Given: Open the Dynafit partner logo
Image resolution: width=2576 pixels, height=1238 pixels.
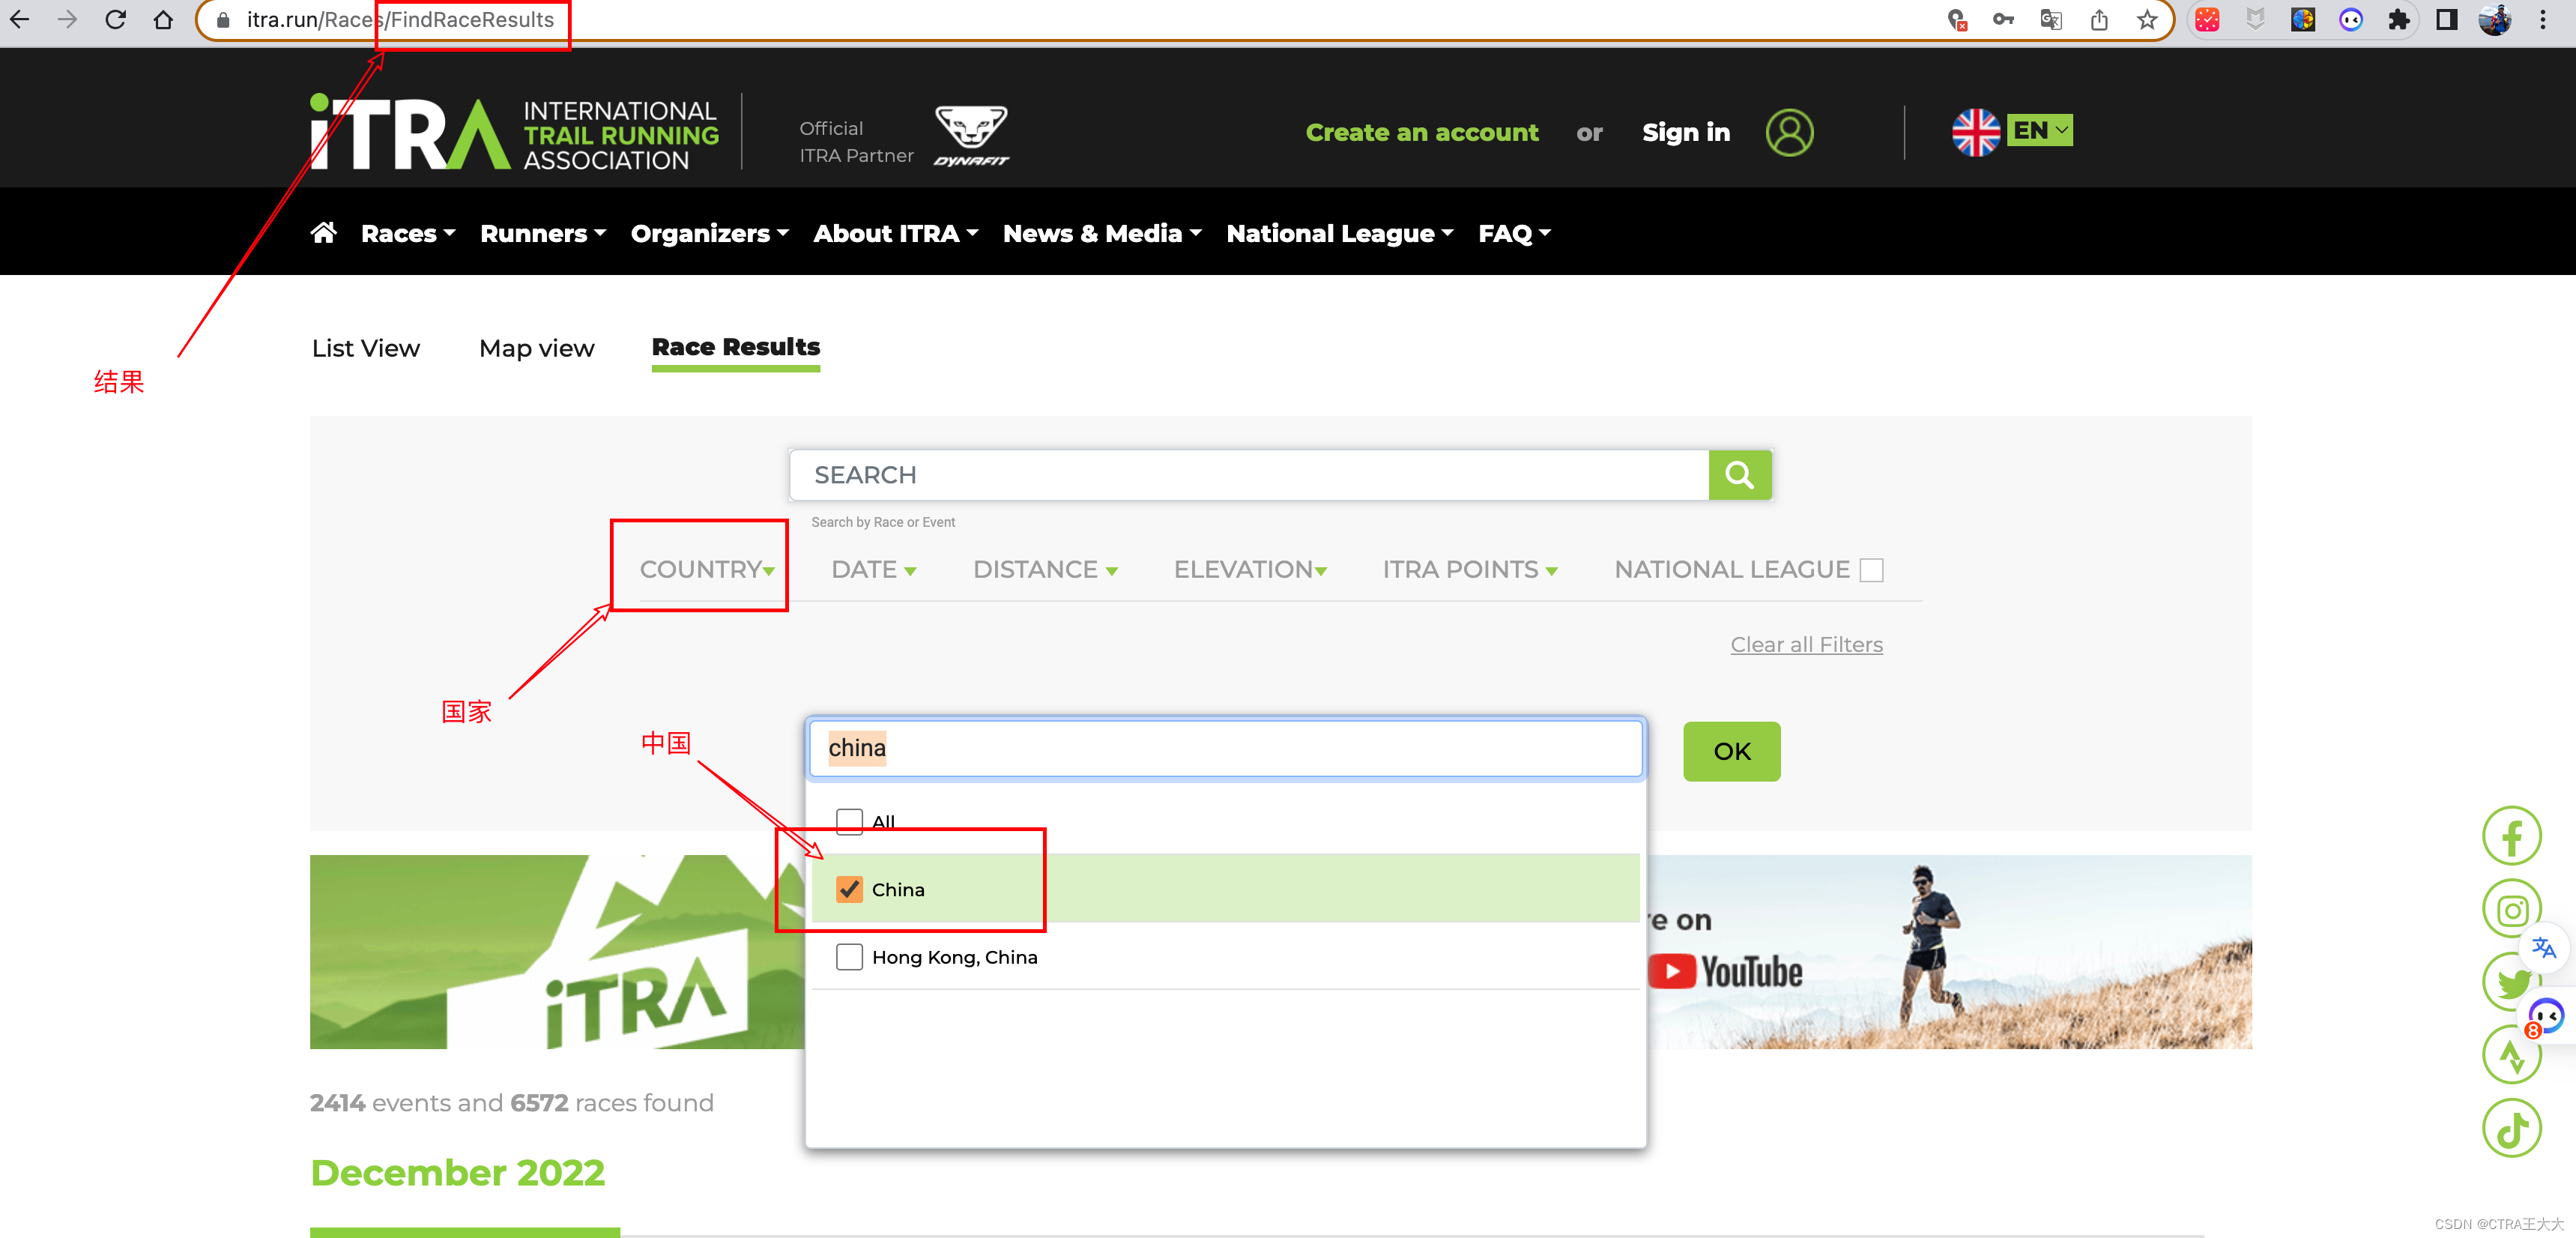Looking at the screenshot, I should pyautogui.click(x=971, y=135).
